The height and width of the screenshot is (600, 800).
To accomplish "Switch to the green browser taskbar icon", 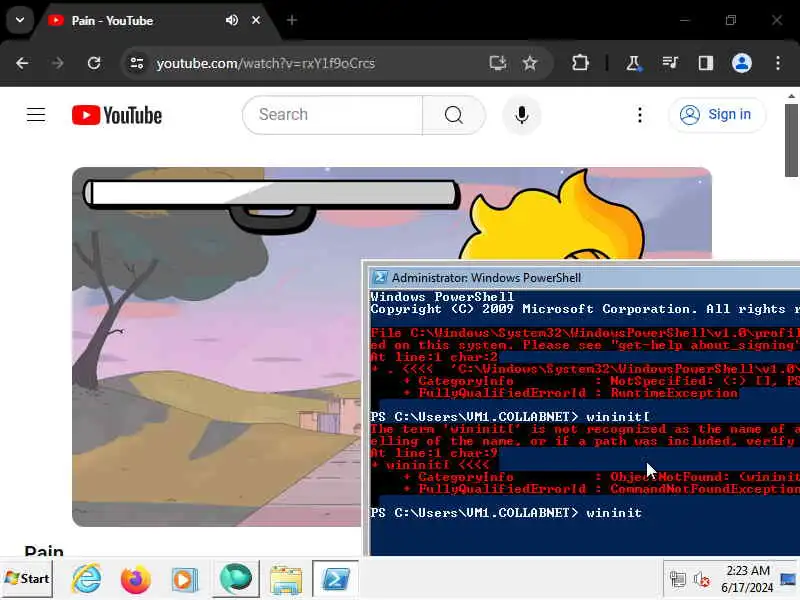I will (x=235, y=579).
